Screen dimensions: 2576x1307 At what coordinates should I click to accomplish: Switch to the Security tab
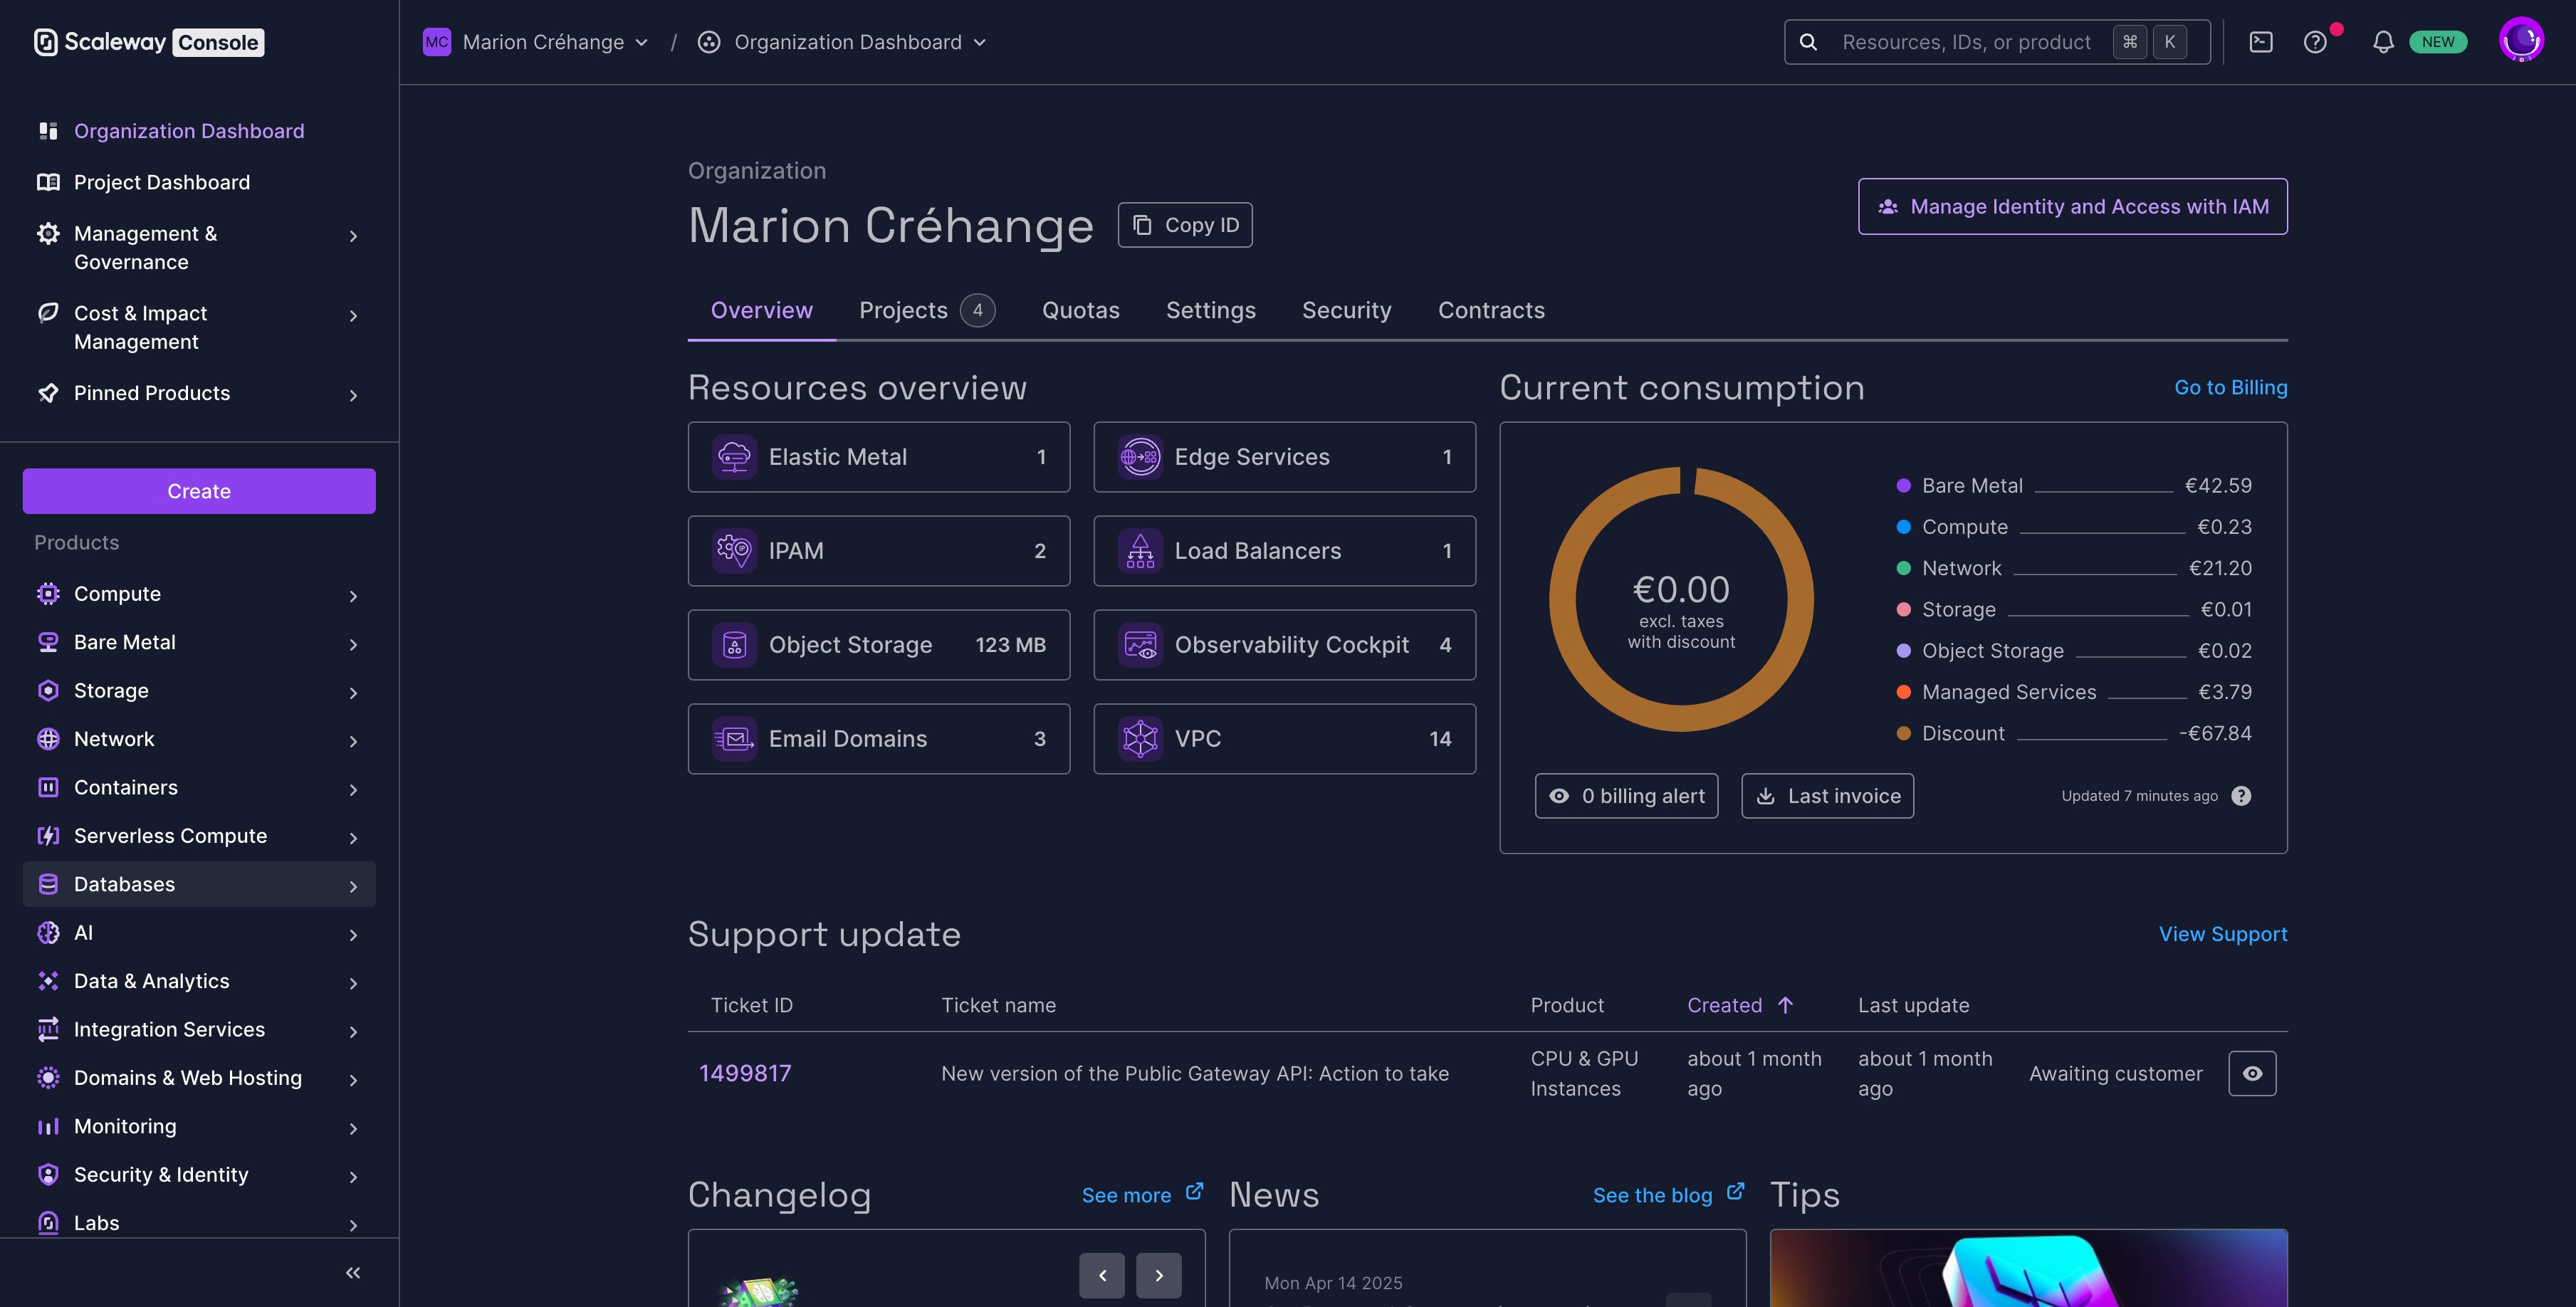pyautogui.click(x=1346, y=310)
